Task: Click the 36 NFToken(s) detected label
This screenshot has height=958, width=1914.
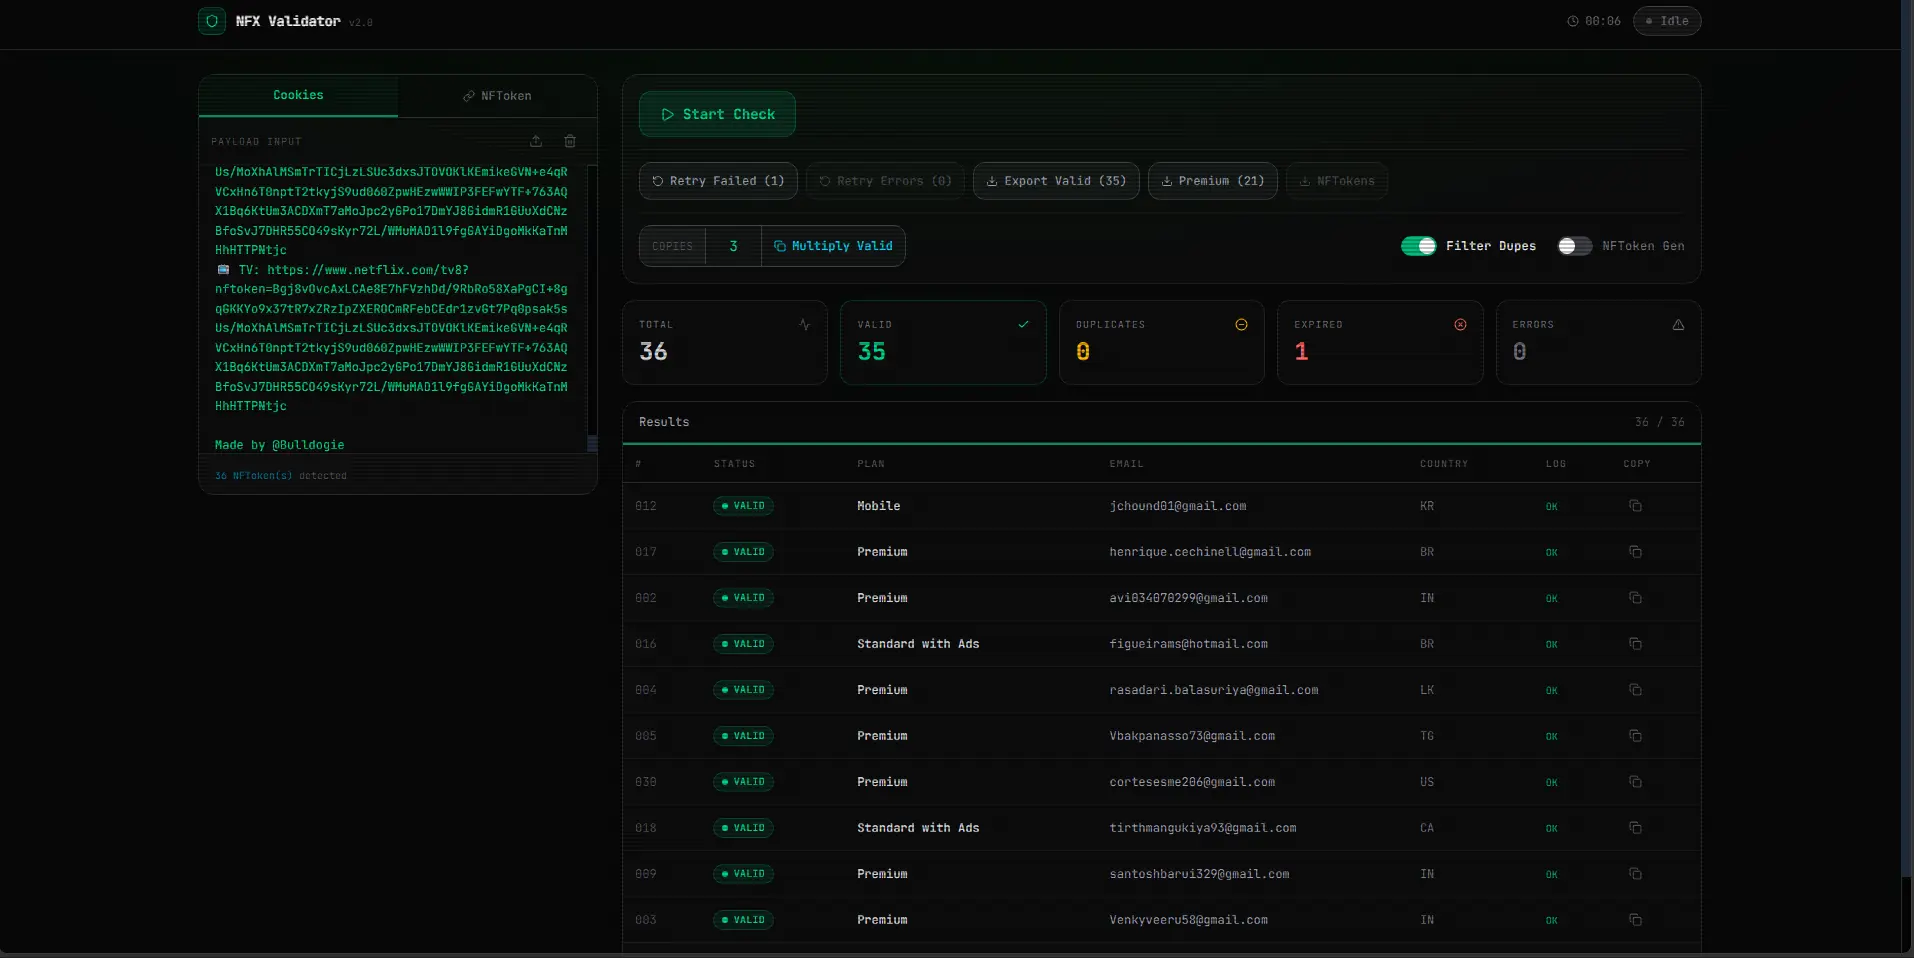Action: click(281, 476)
